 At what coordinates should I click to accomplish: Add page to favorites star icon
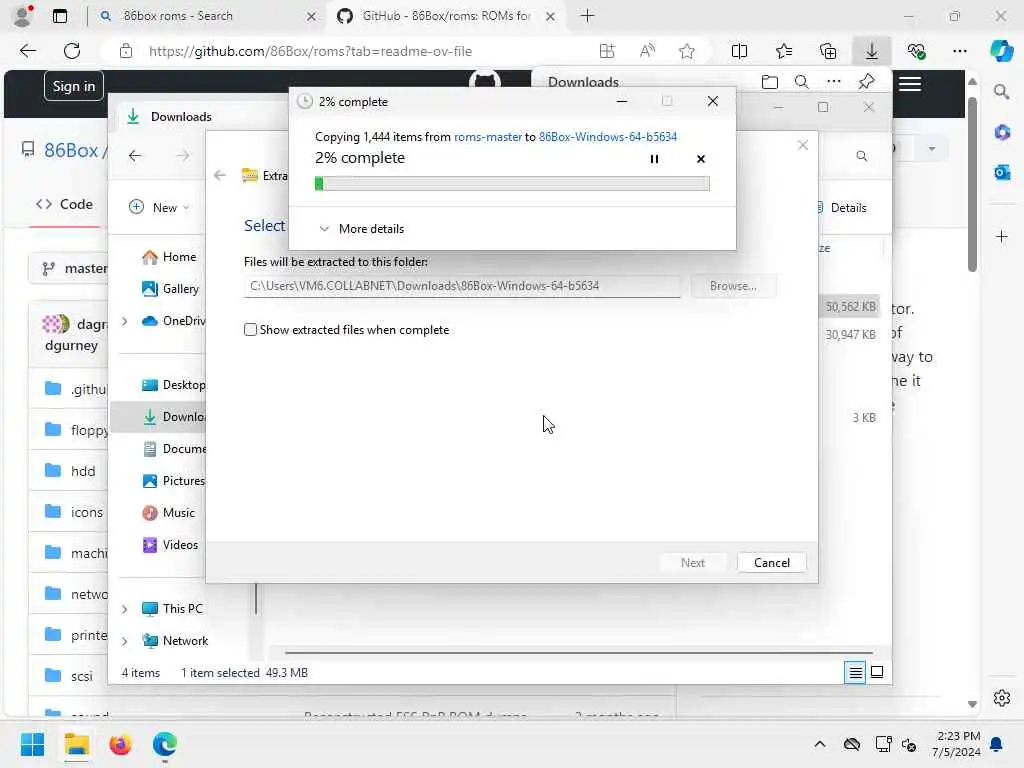point(686,51)
